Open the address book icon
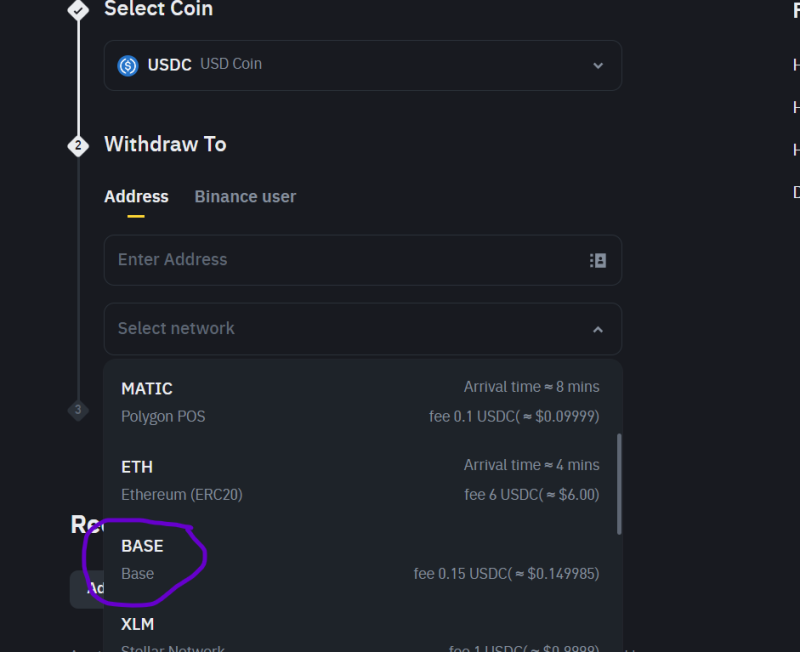The image size is (800, 652). [x=597, y=261]
